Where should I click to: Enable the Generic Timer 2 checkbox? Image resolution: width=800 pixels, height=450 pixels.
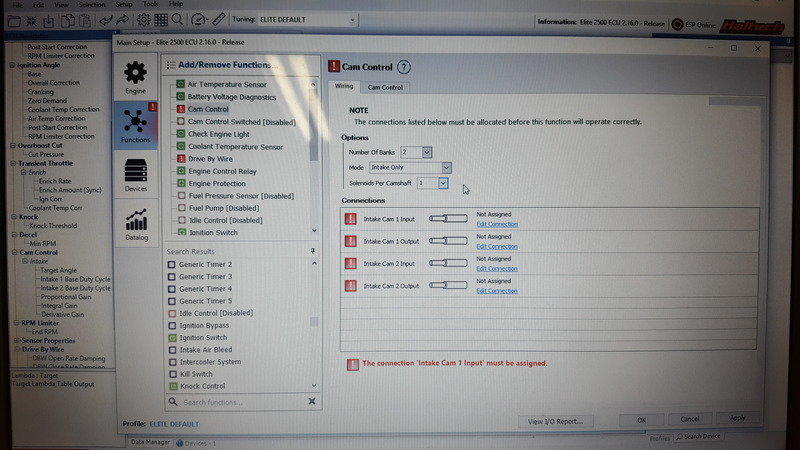171,264
